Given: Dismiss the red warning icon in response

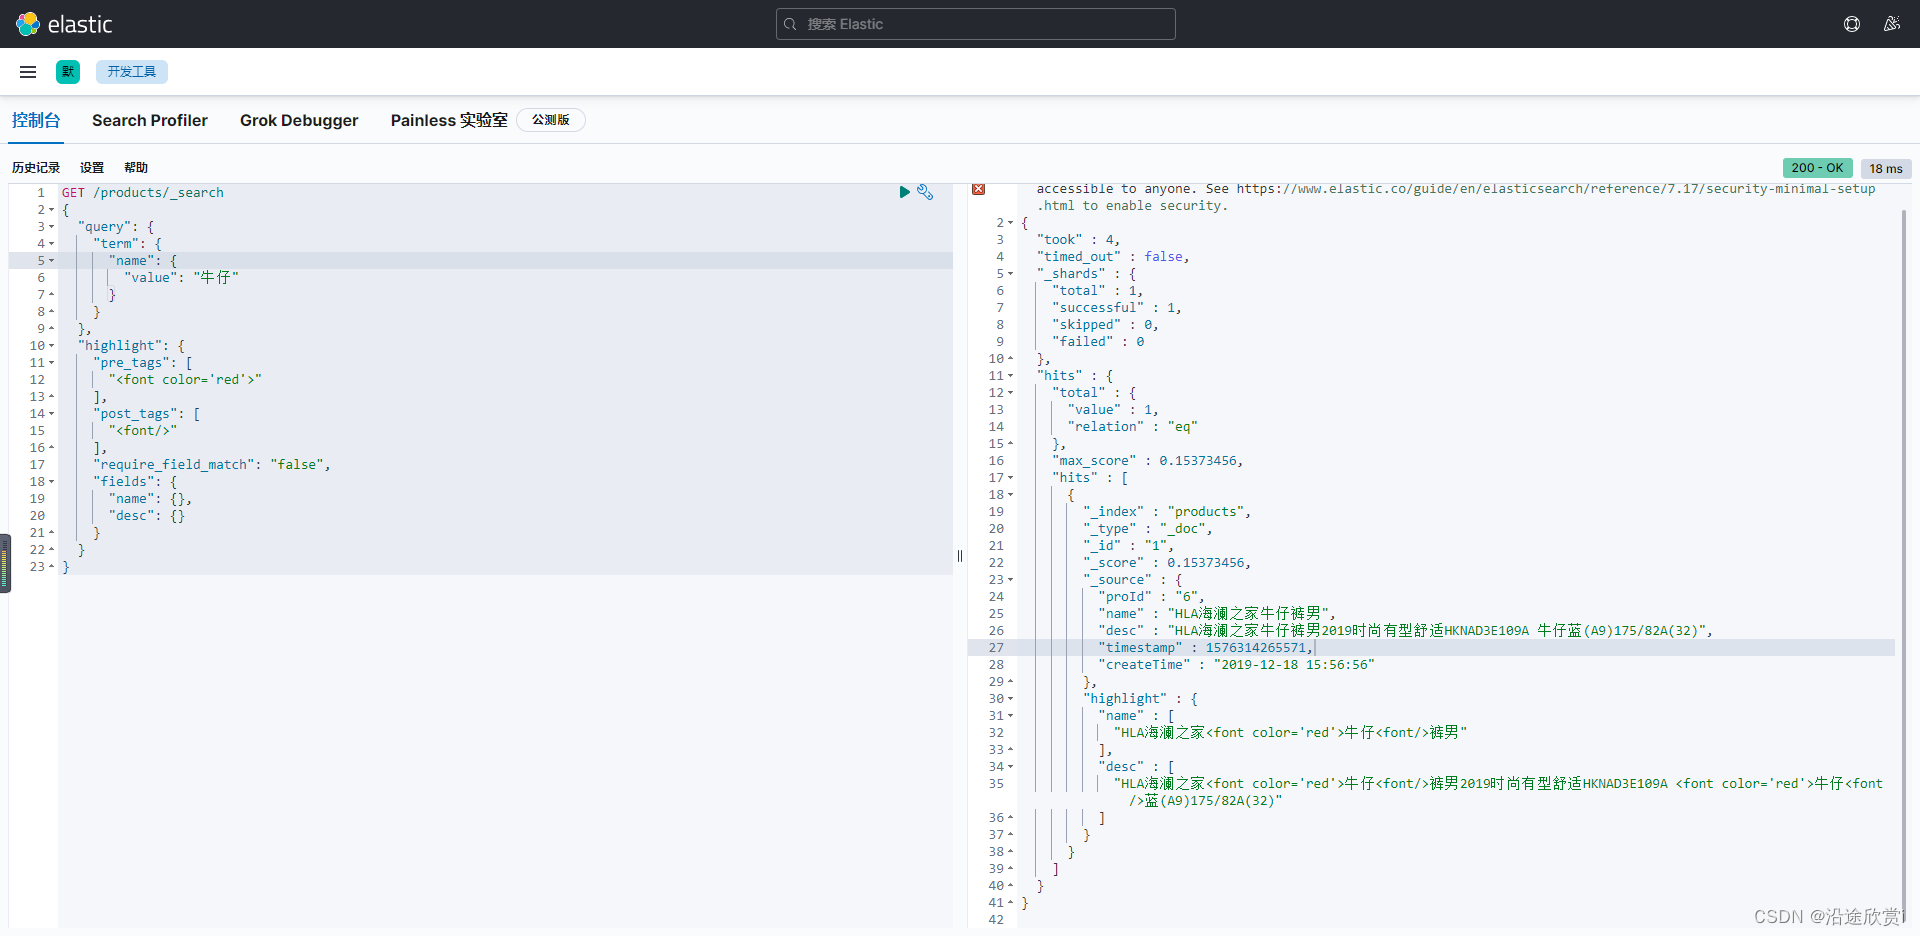Looking at the screenshot, I should click(x=978, y=189).
